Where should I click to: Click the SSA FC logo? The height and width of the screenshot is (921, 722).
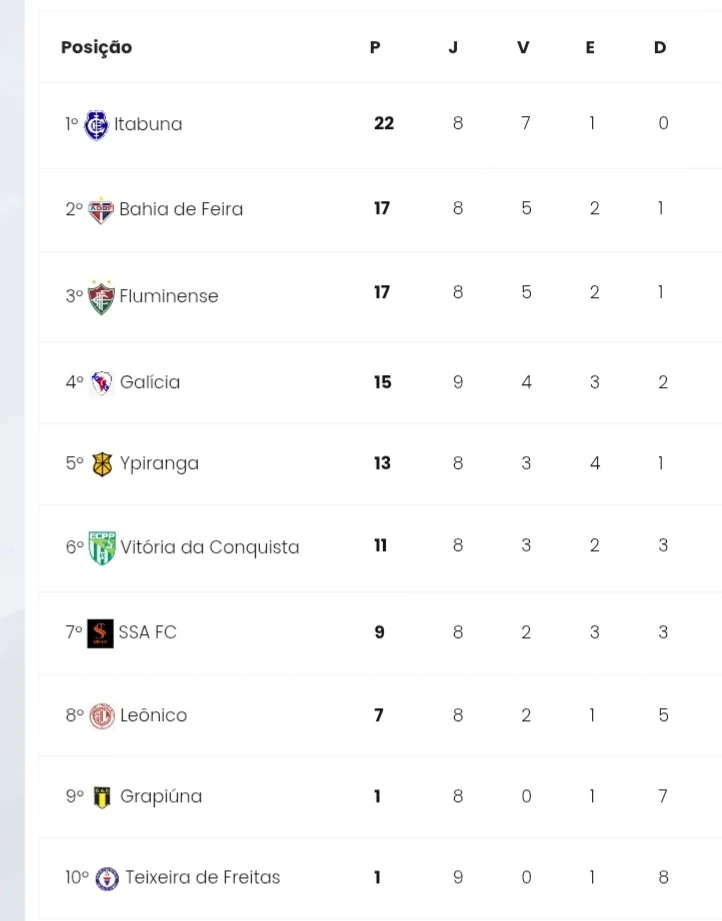[x=100, y=633]
